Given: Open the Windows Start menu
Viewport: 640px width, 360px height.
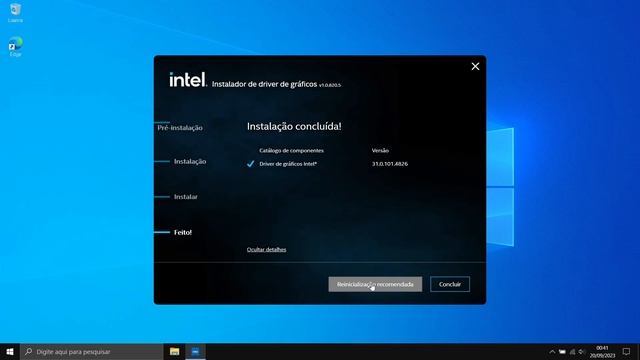Looking at the screenshot, I should tap(10, 351).
